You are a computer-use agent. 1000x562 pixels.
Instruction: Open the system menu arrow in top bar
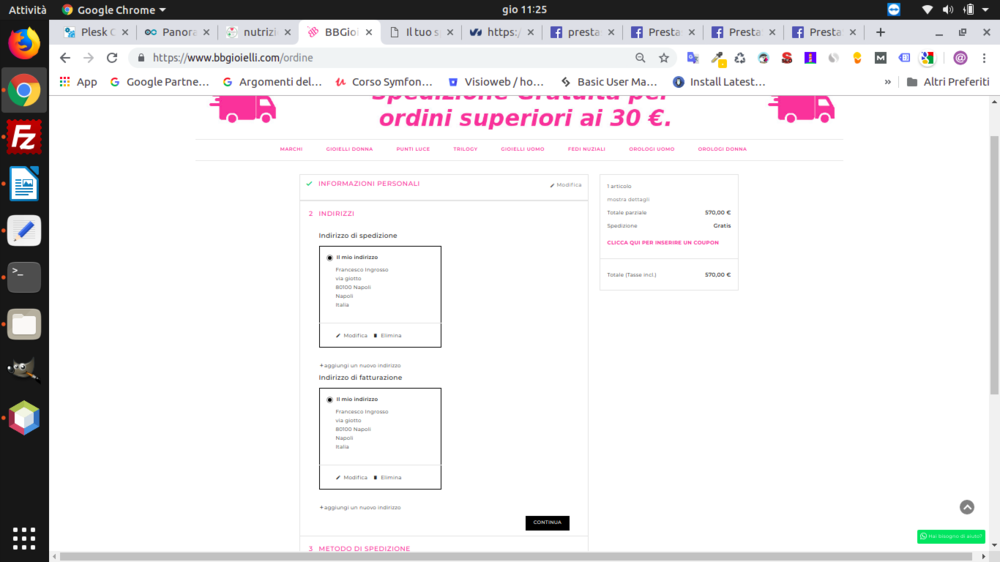(985, 10)
